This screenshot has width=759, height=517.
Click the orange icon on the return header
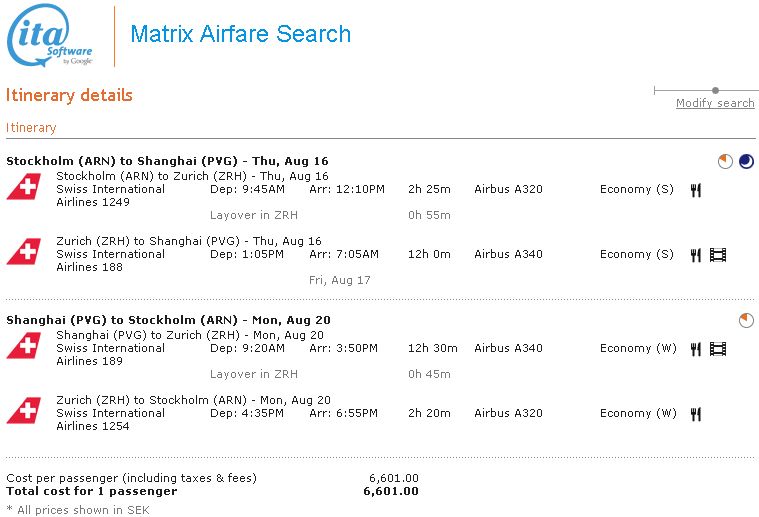pos(746,320)
